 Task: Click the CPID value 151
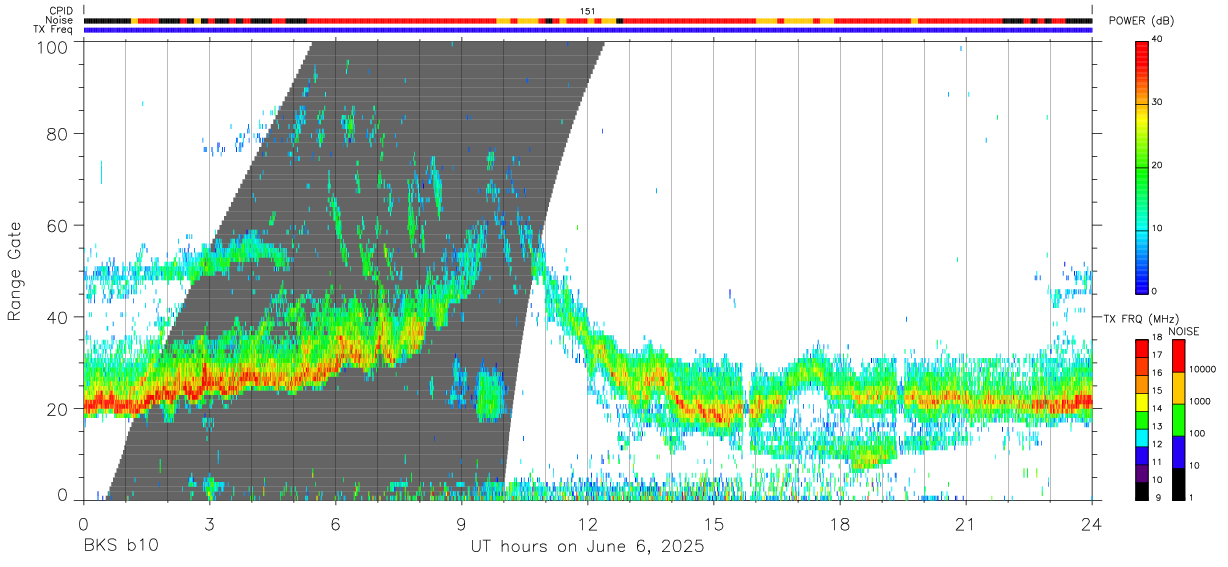point(588,11)
